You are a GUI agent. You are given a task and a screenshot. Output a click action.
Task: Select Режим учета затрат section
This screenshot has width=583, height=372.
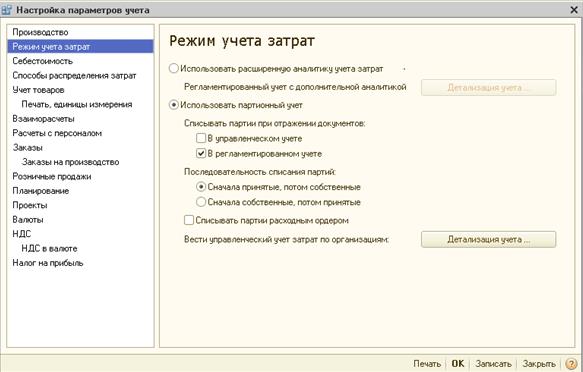pos(80,47)
